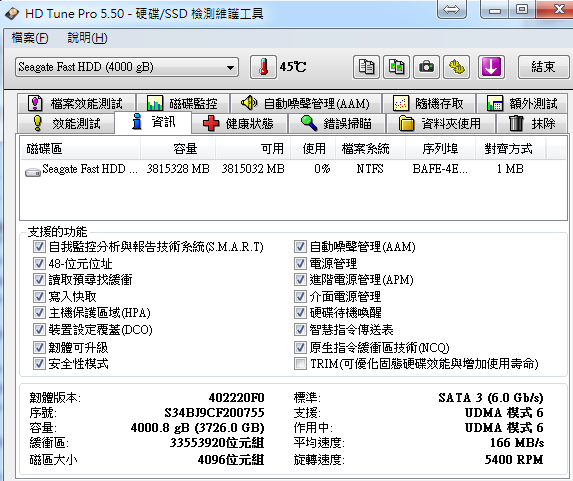Select the Seagate Fast HDD partition row
This screenshot has width=573, height=481.
293,169
